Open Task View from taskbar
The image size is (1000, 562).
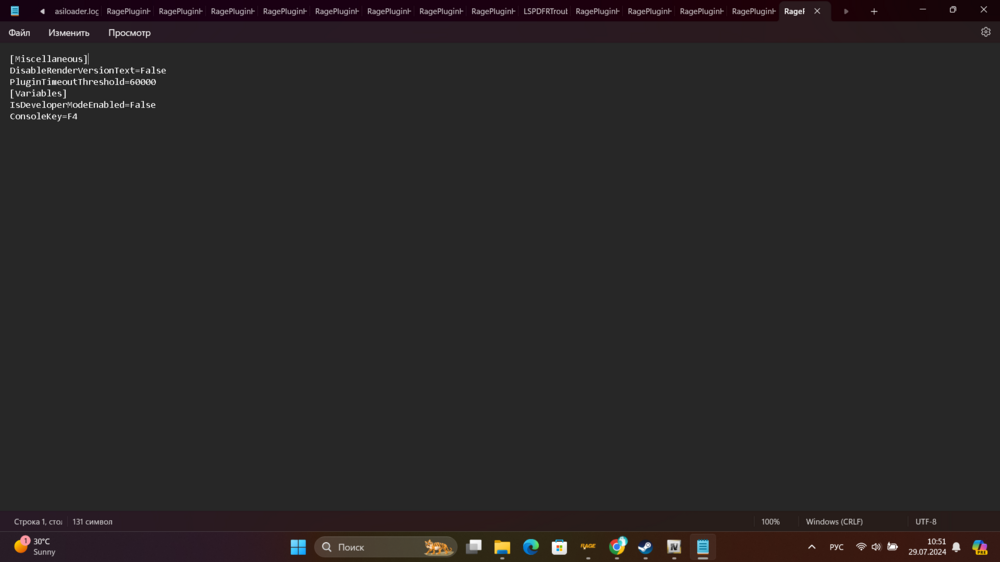coord(474,547)
